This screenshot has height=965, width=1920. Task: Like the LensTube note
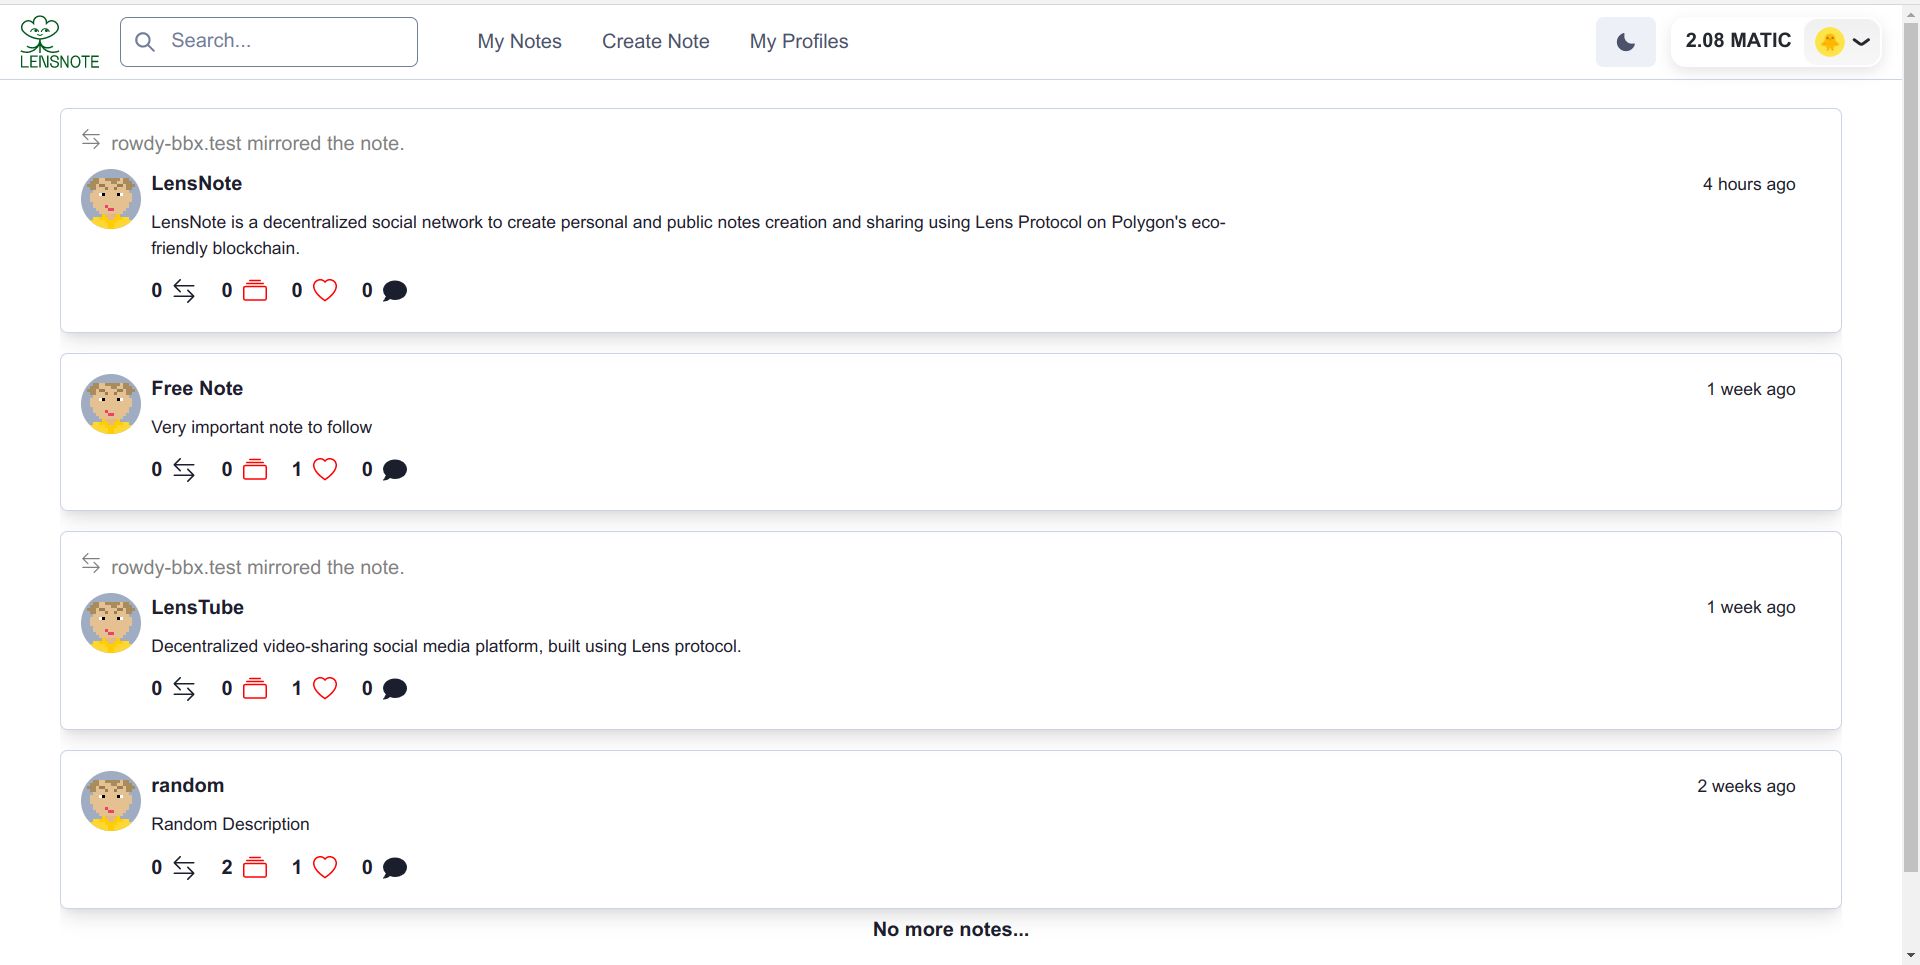coord(325,688)
